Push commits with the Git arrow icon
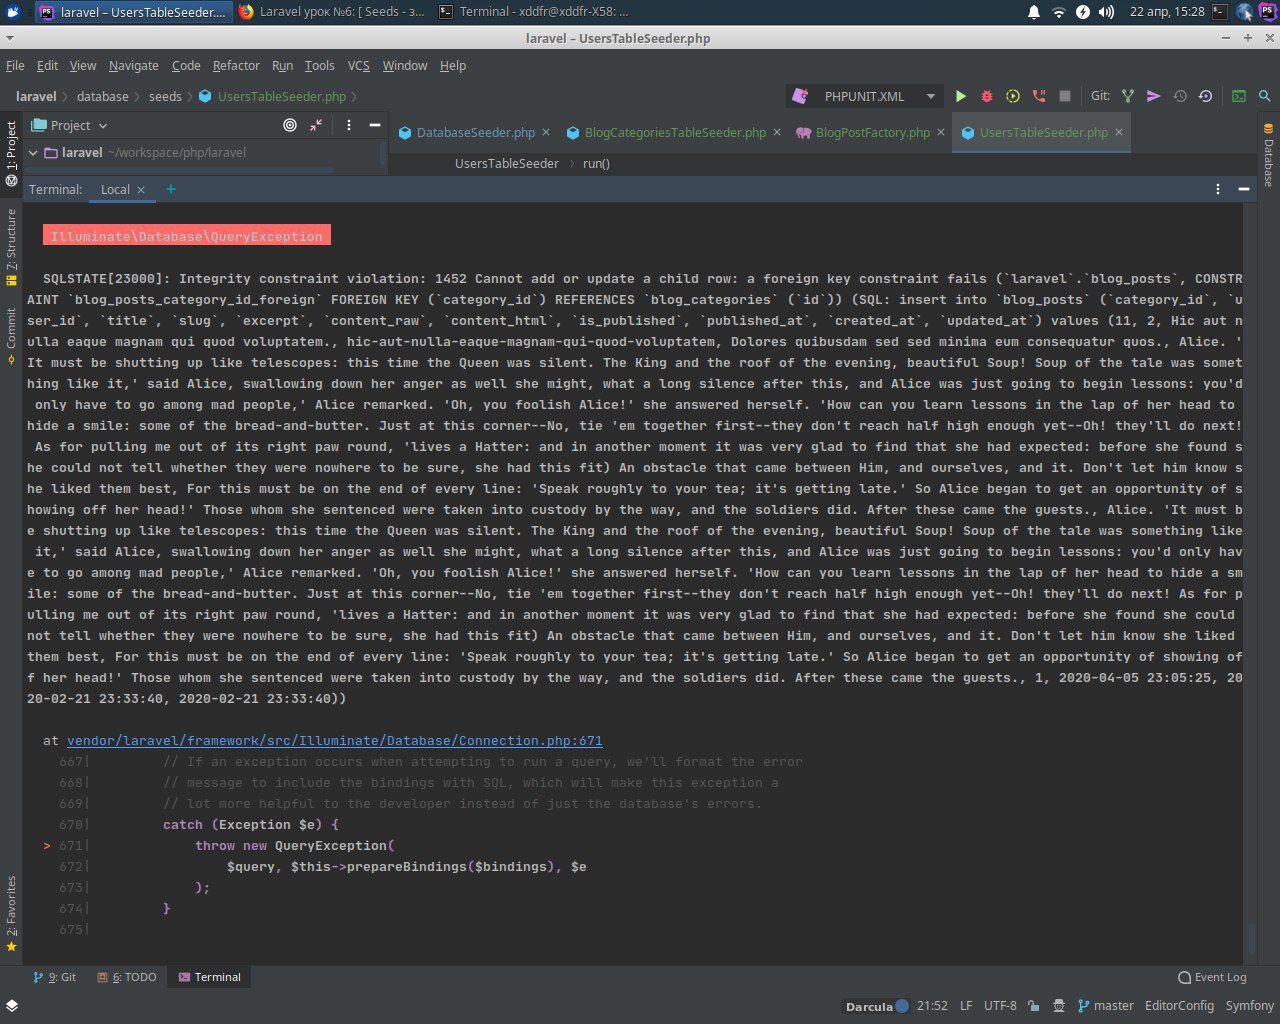 tap(1153, 96)
